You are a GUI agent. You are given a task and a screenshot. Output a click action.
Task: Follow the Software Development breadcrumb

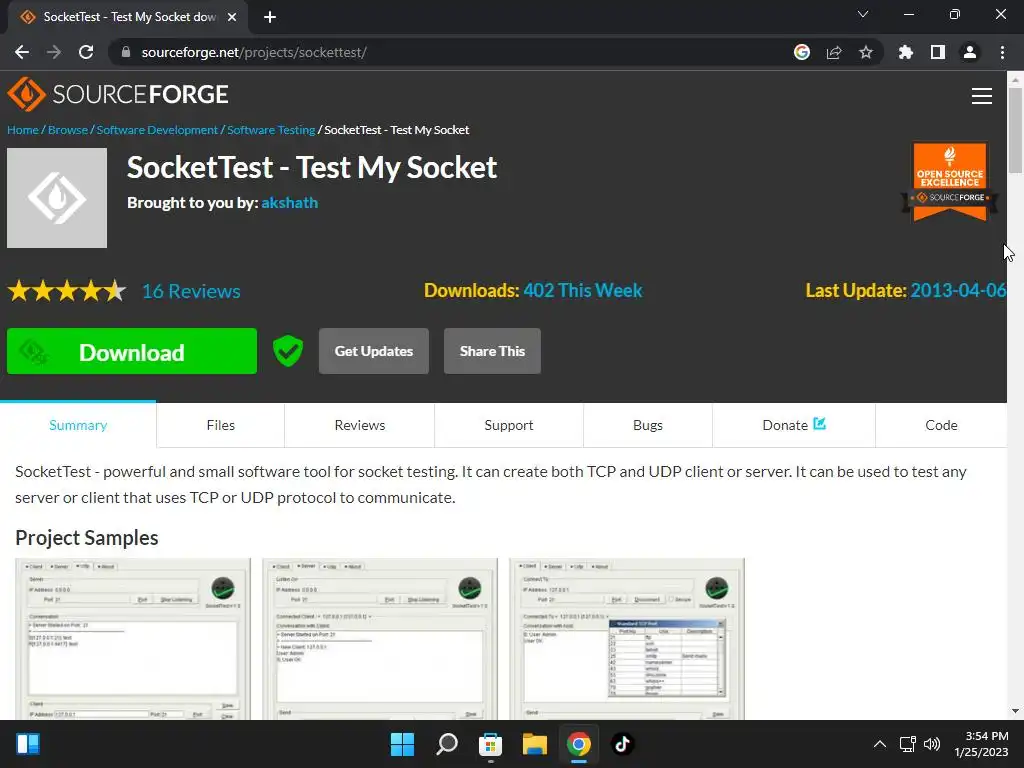(157, 130)
